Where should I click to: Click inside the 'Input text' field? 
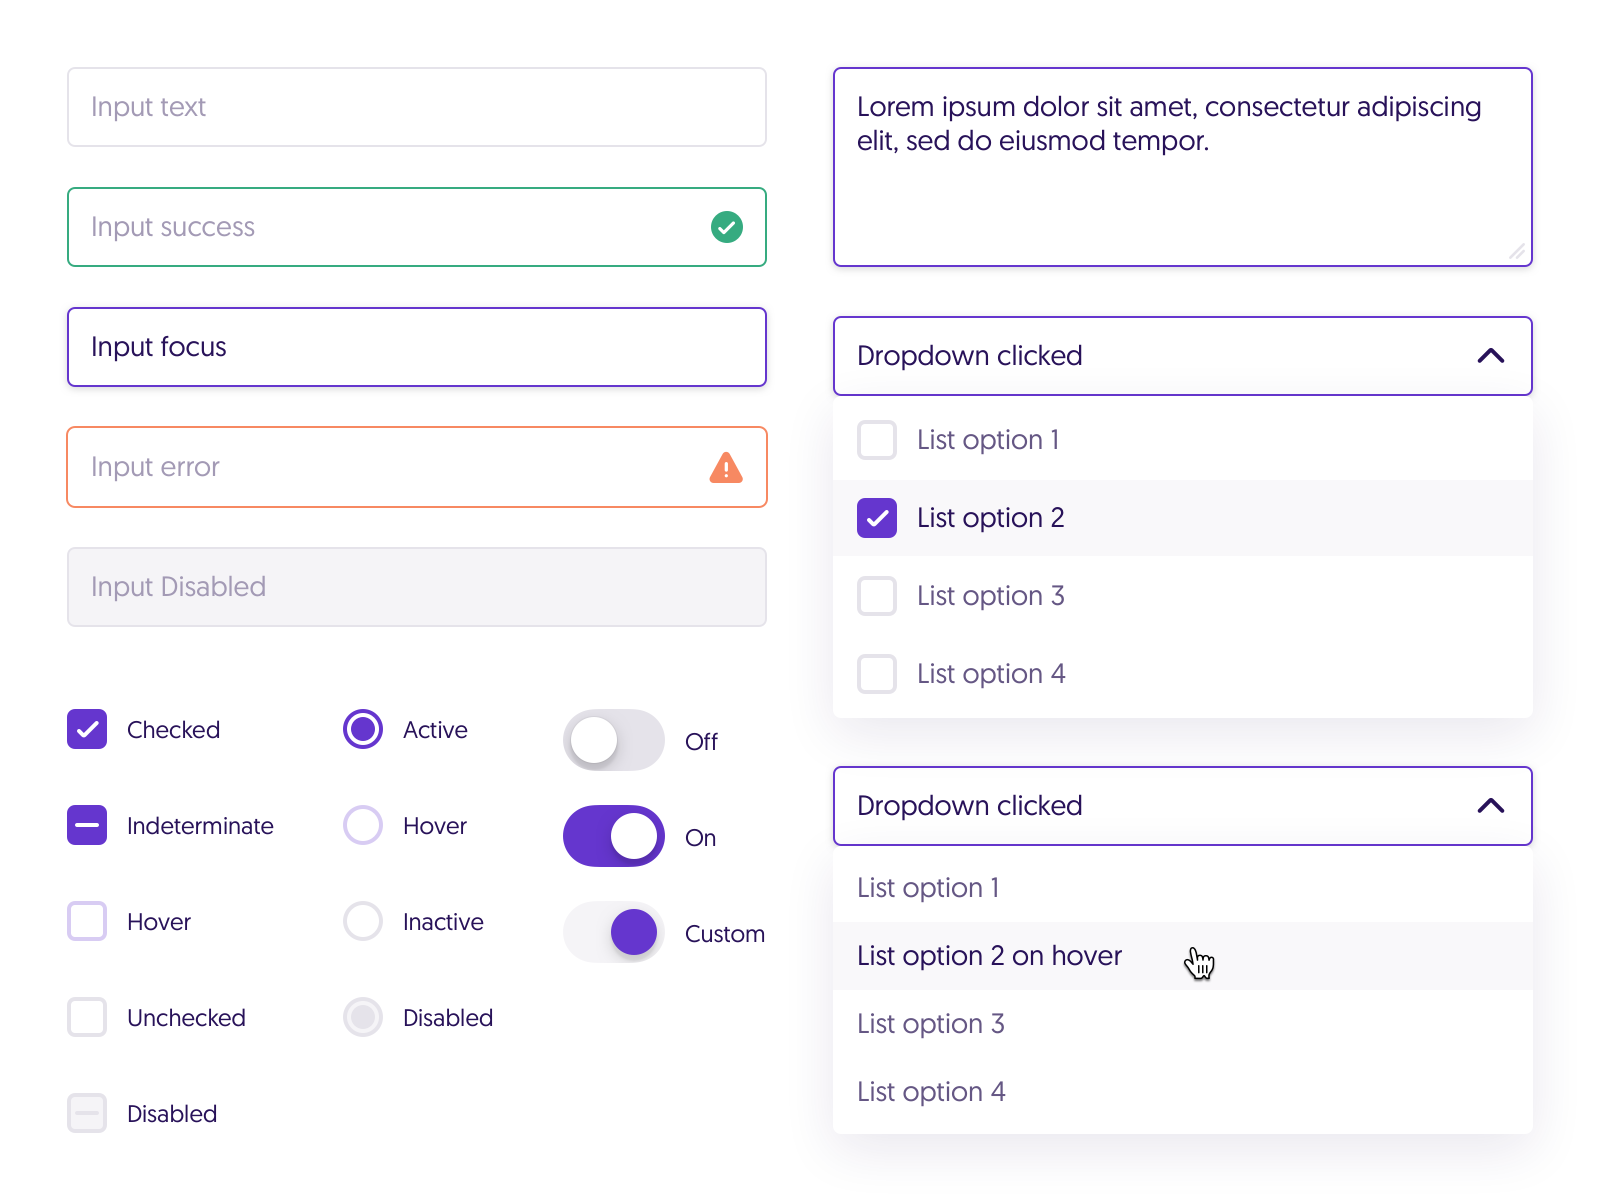pyautogui.click(x=416, y=107)
